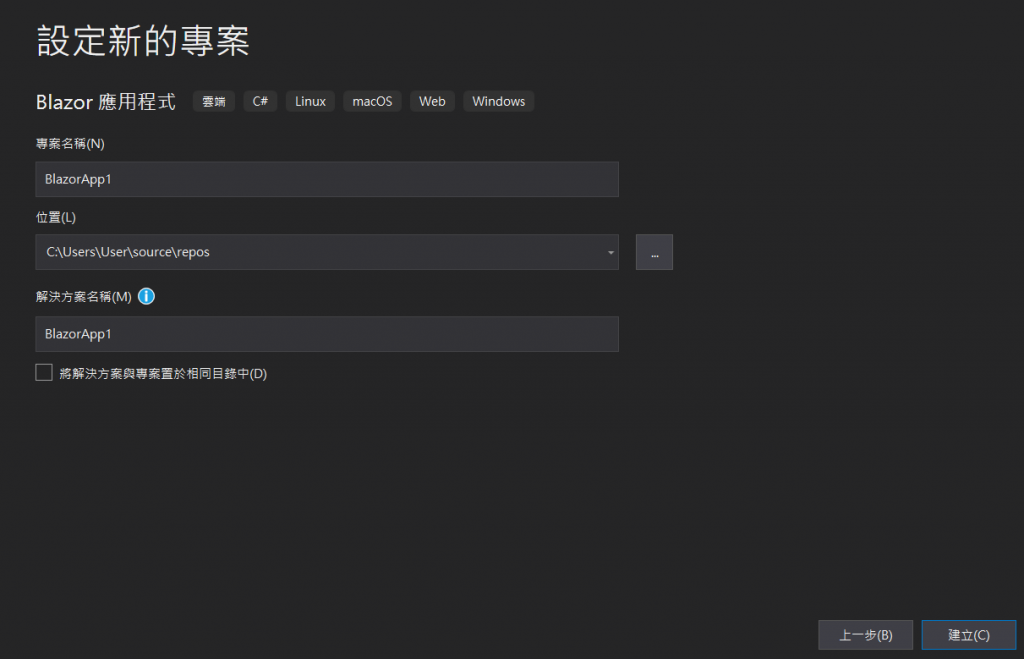This screenshot has width=1024, height=659.
Task: Go back with the 上一步(B) button
Action: click(x=865, y=635)
